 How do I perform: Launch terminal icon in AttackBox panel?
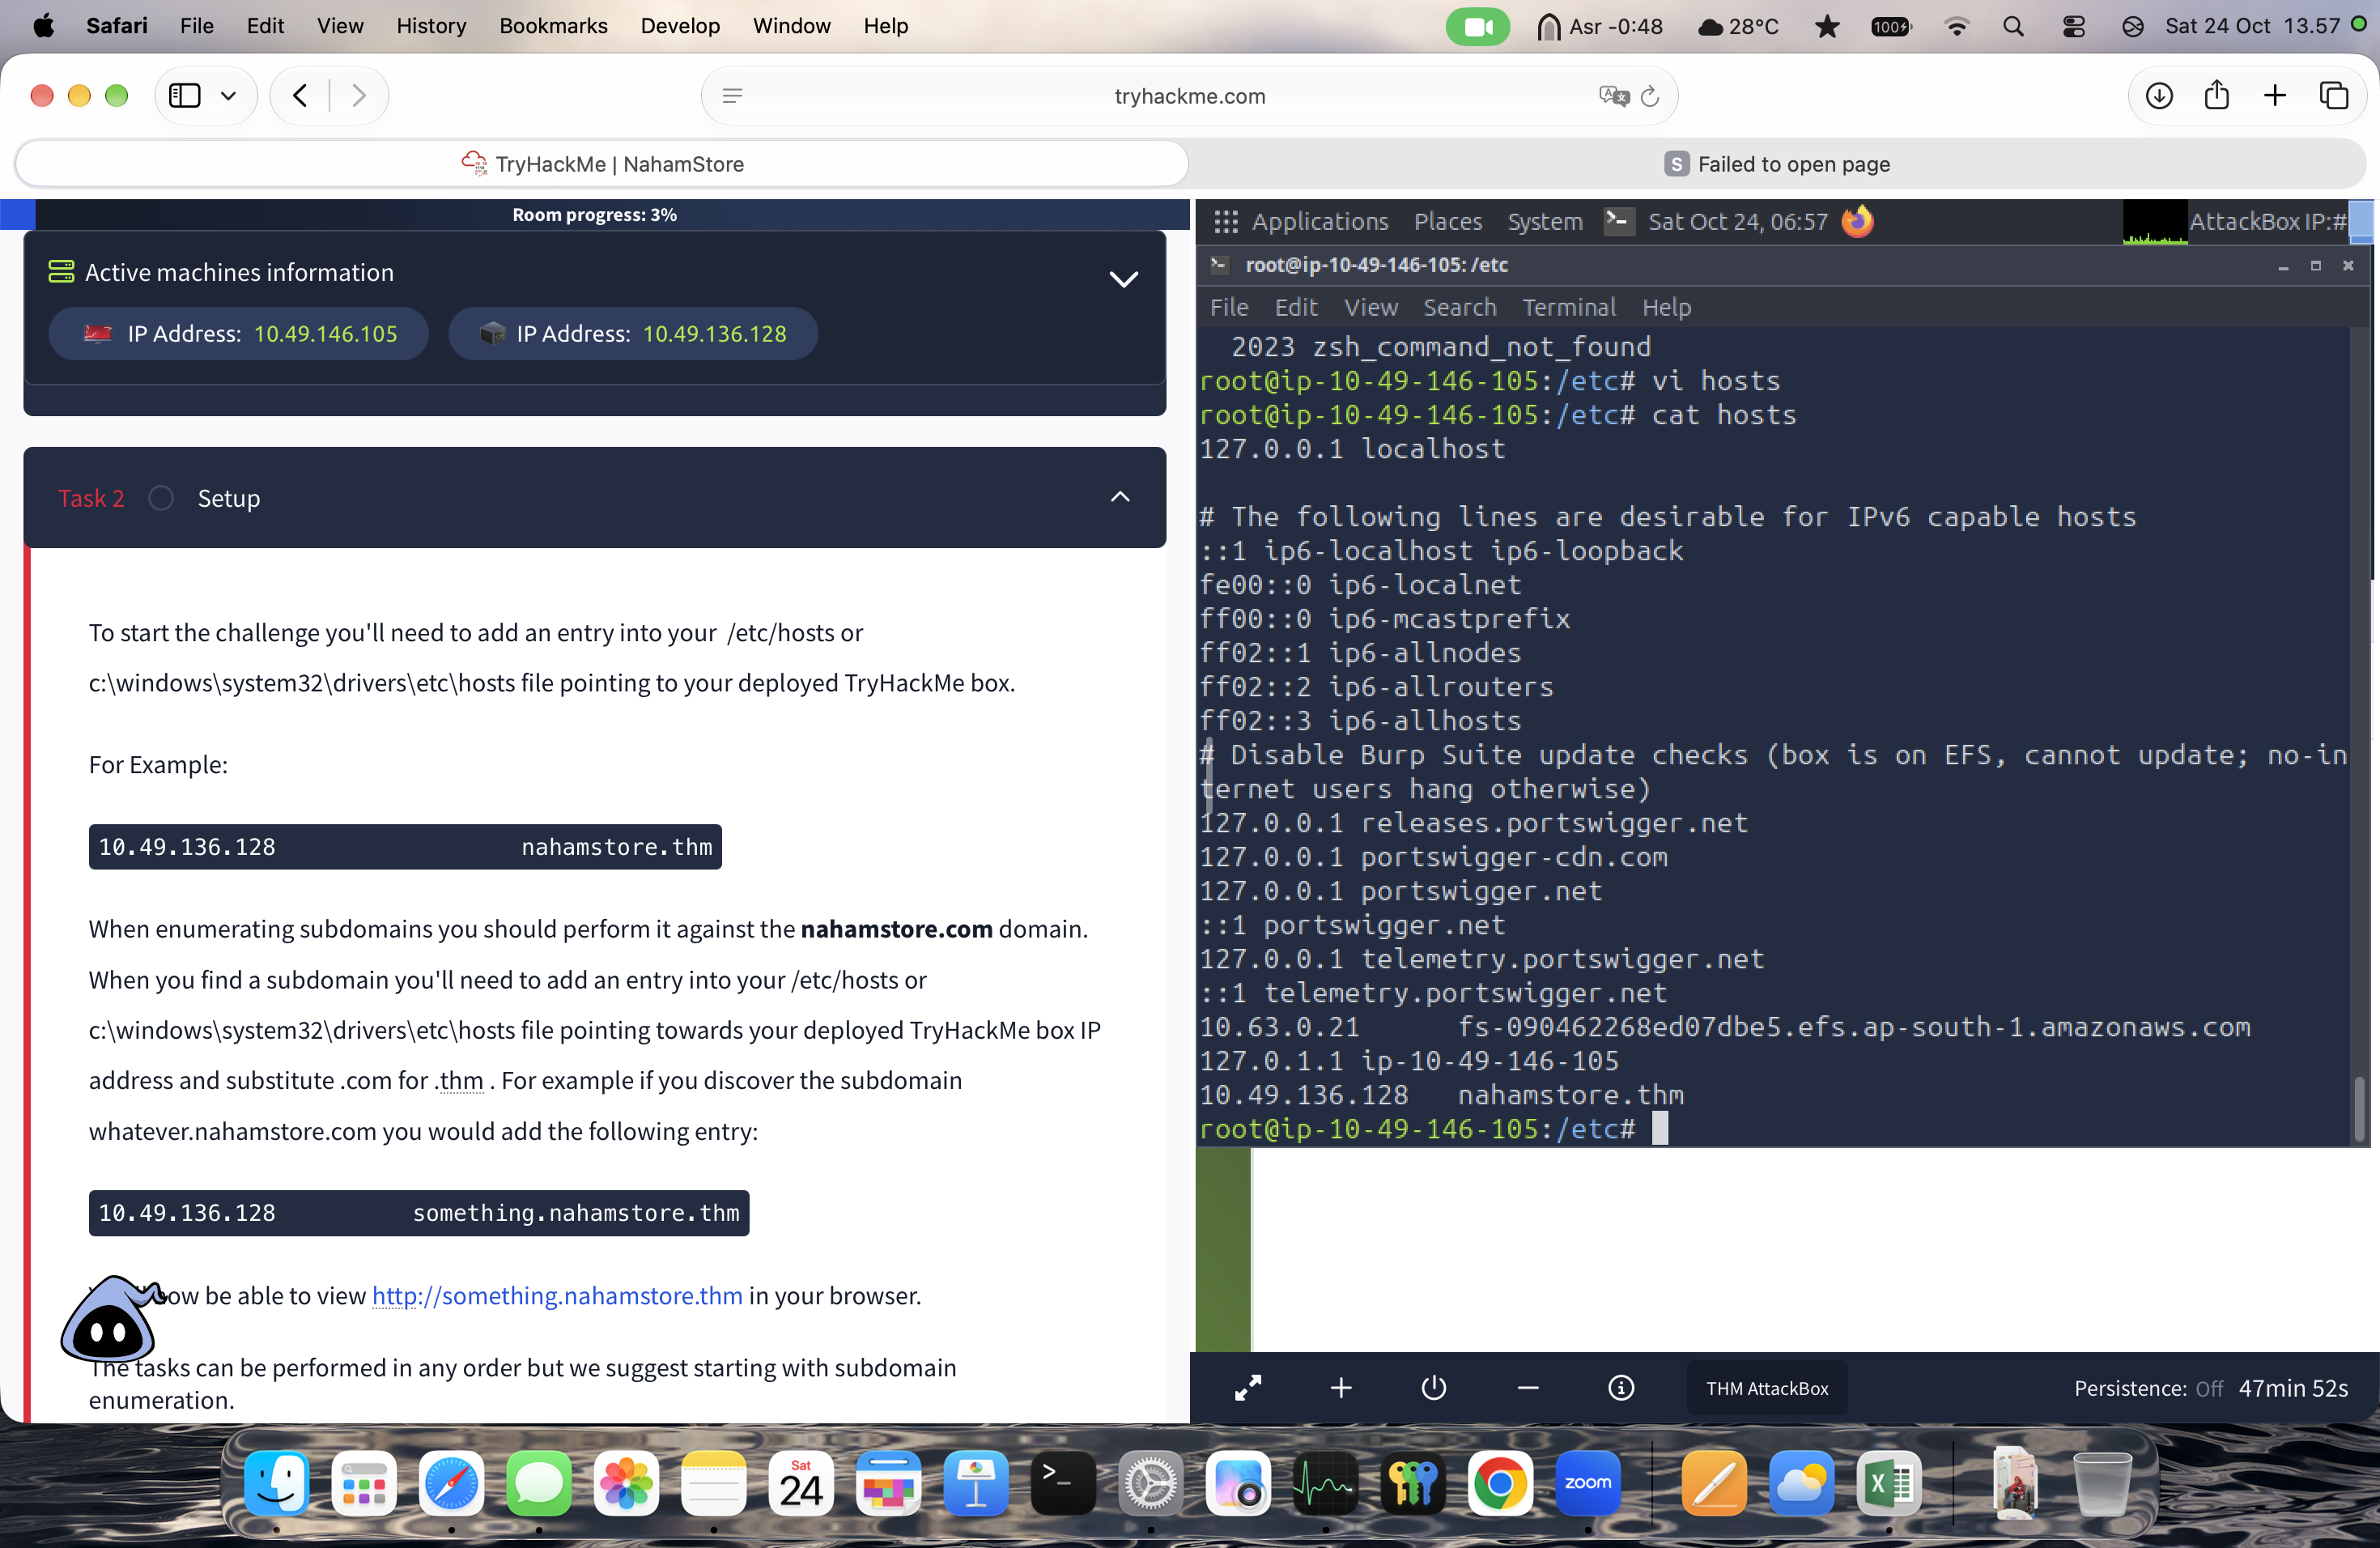(x=1619, y=221)
